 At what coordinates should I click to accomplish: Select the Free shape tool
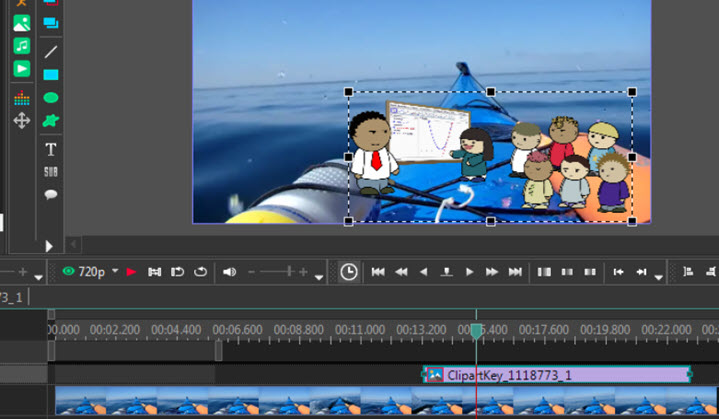point(50,121)
